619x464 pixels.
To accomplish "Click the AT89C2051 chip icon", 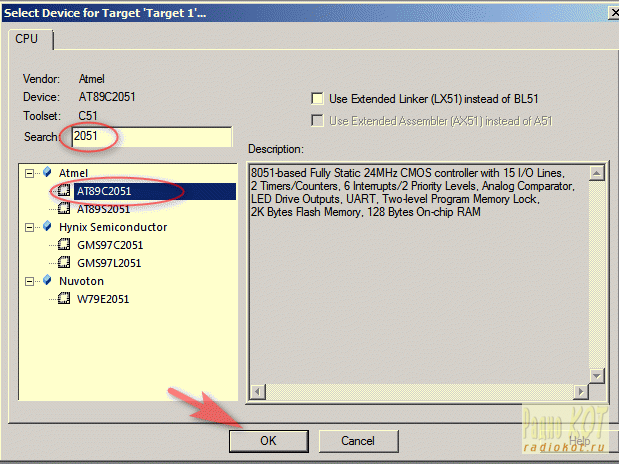I will tap(64, 191).
